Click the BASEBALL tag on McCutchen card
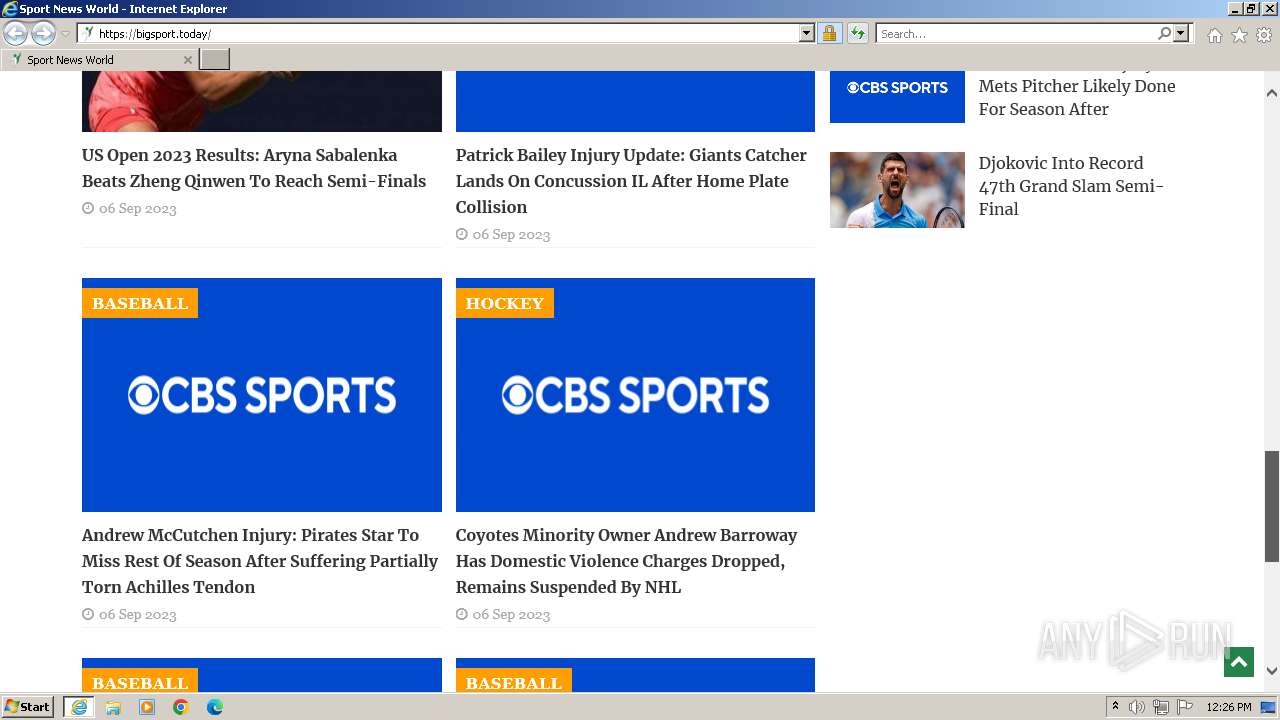 tap(140, 303)
